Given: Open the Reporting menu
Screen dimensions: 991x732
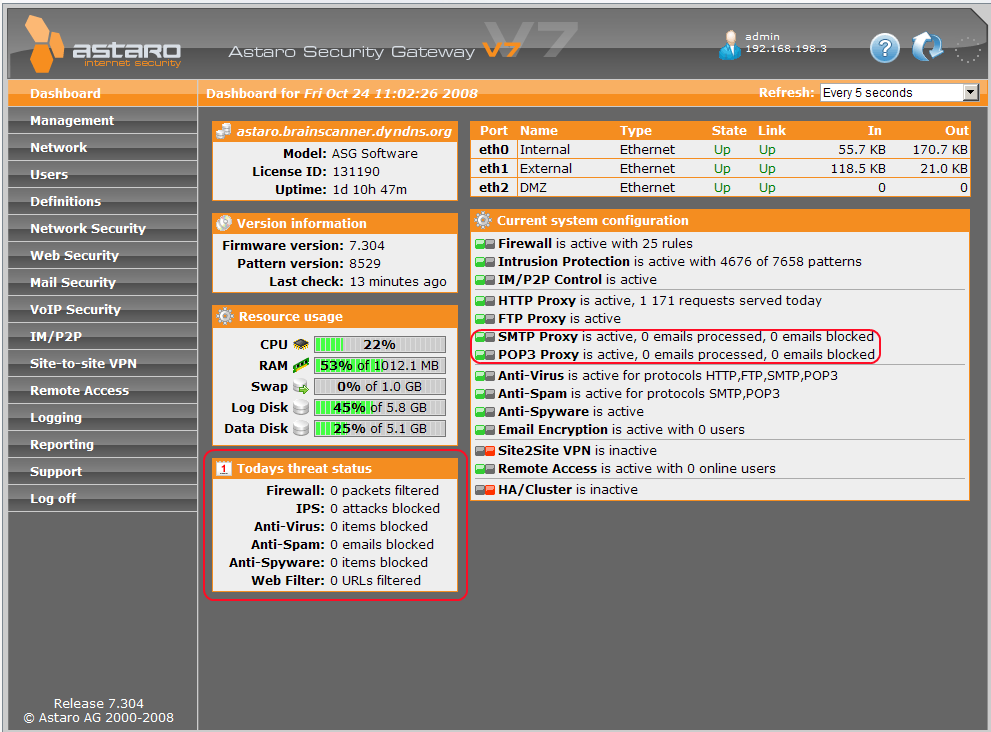Looking at the screenshot, I should coord(102,444).
